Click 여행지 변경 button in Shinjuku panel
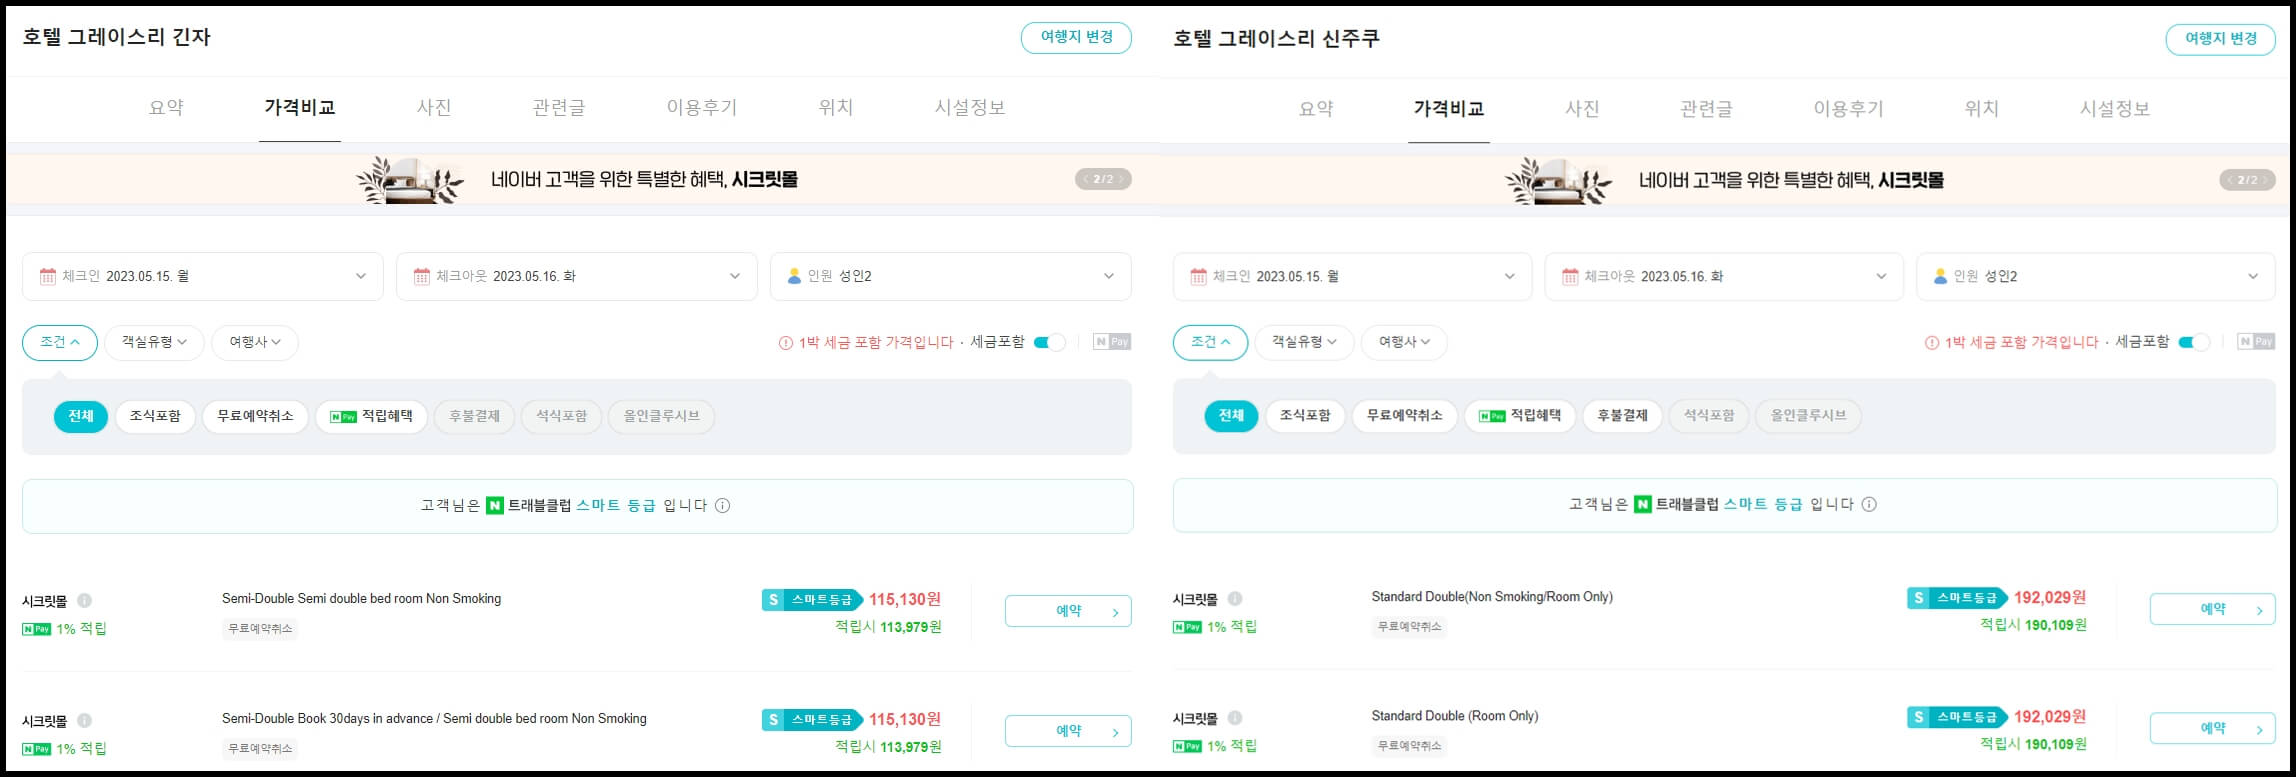 2221,39
